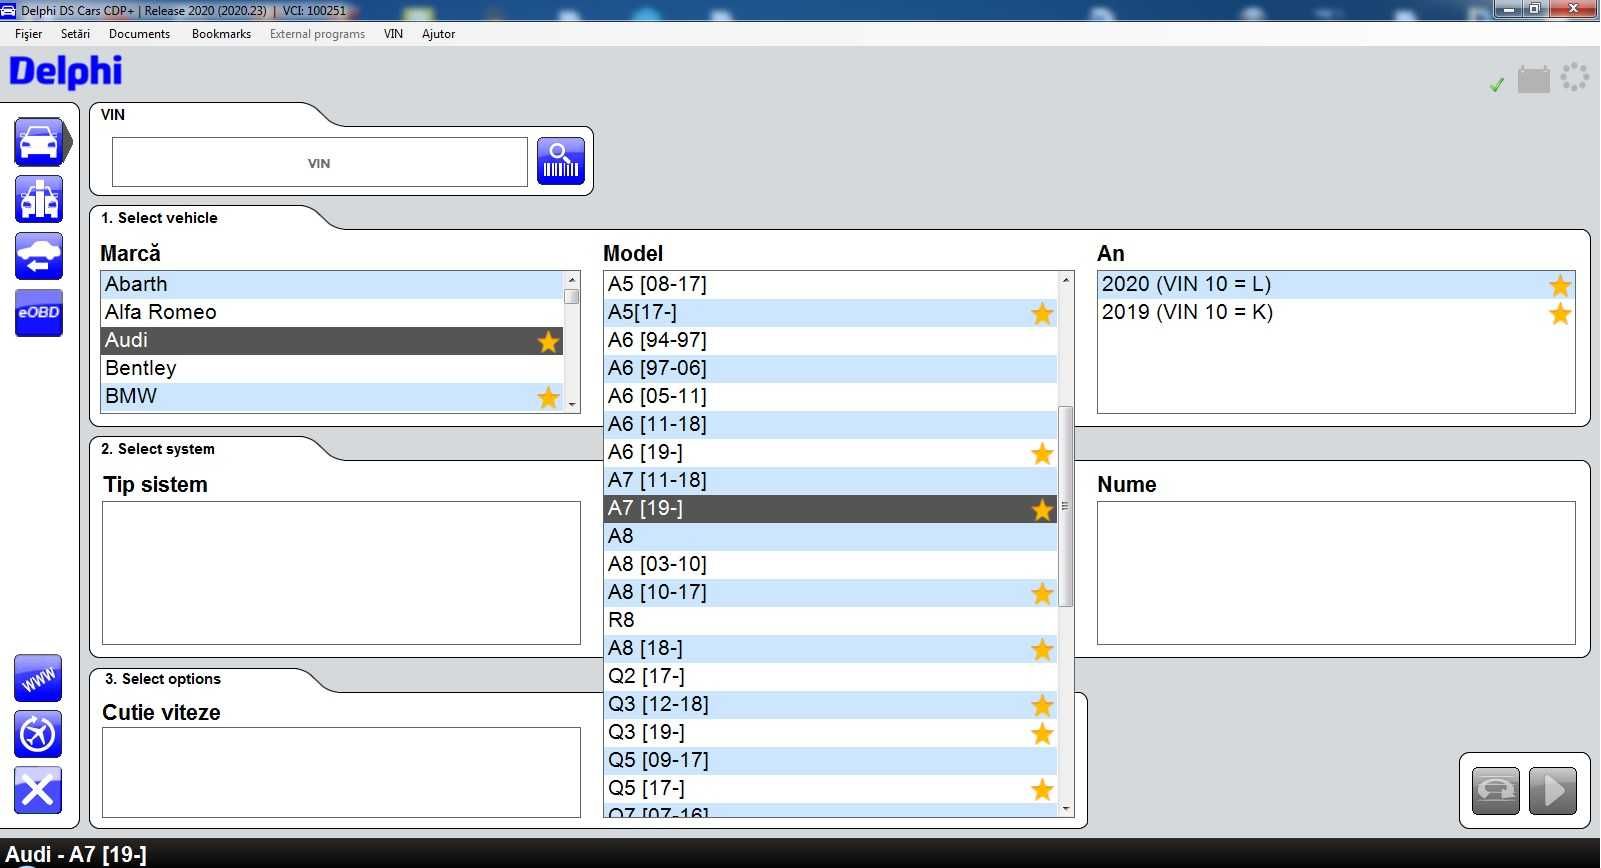Open the Bookmarks menu
The width and height of the screenshot is (1601, 868).
click(x=221, y=33)
